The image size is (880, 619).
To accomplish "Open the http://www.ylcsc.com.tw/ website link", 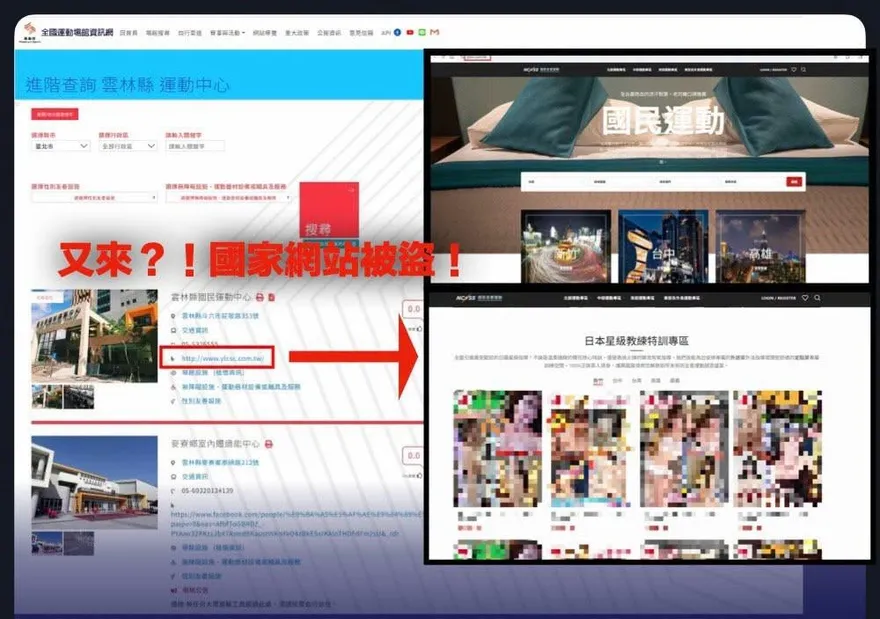I will (x=222, y=358).
